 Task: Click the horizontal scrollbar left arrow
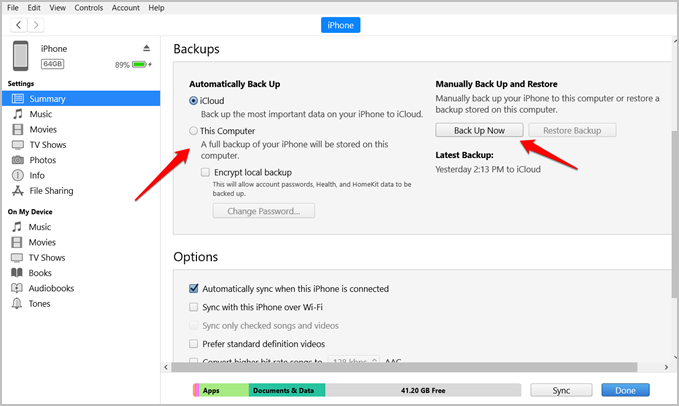click(x=166, y=367)
